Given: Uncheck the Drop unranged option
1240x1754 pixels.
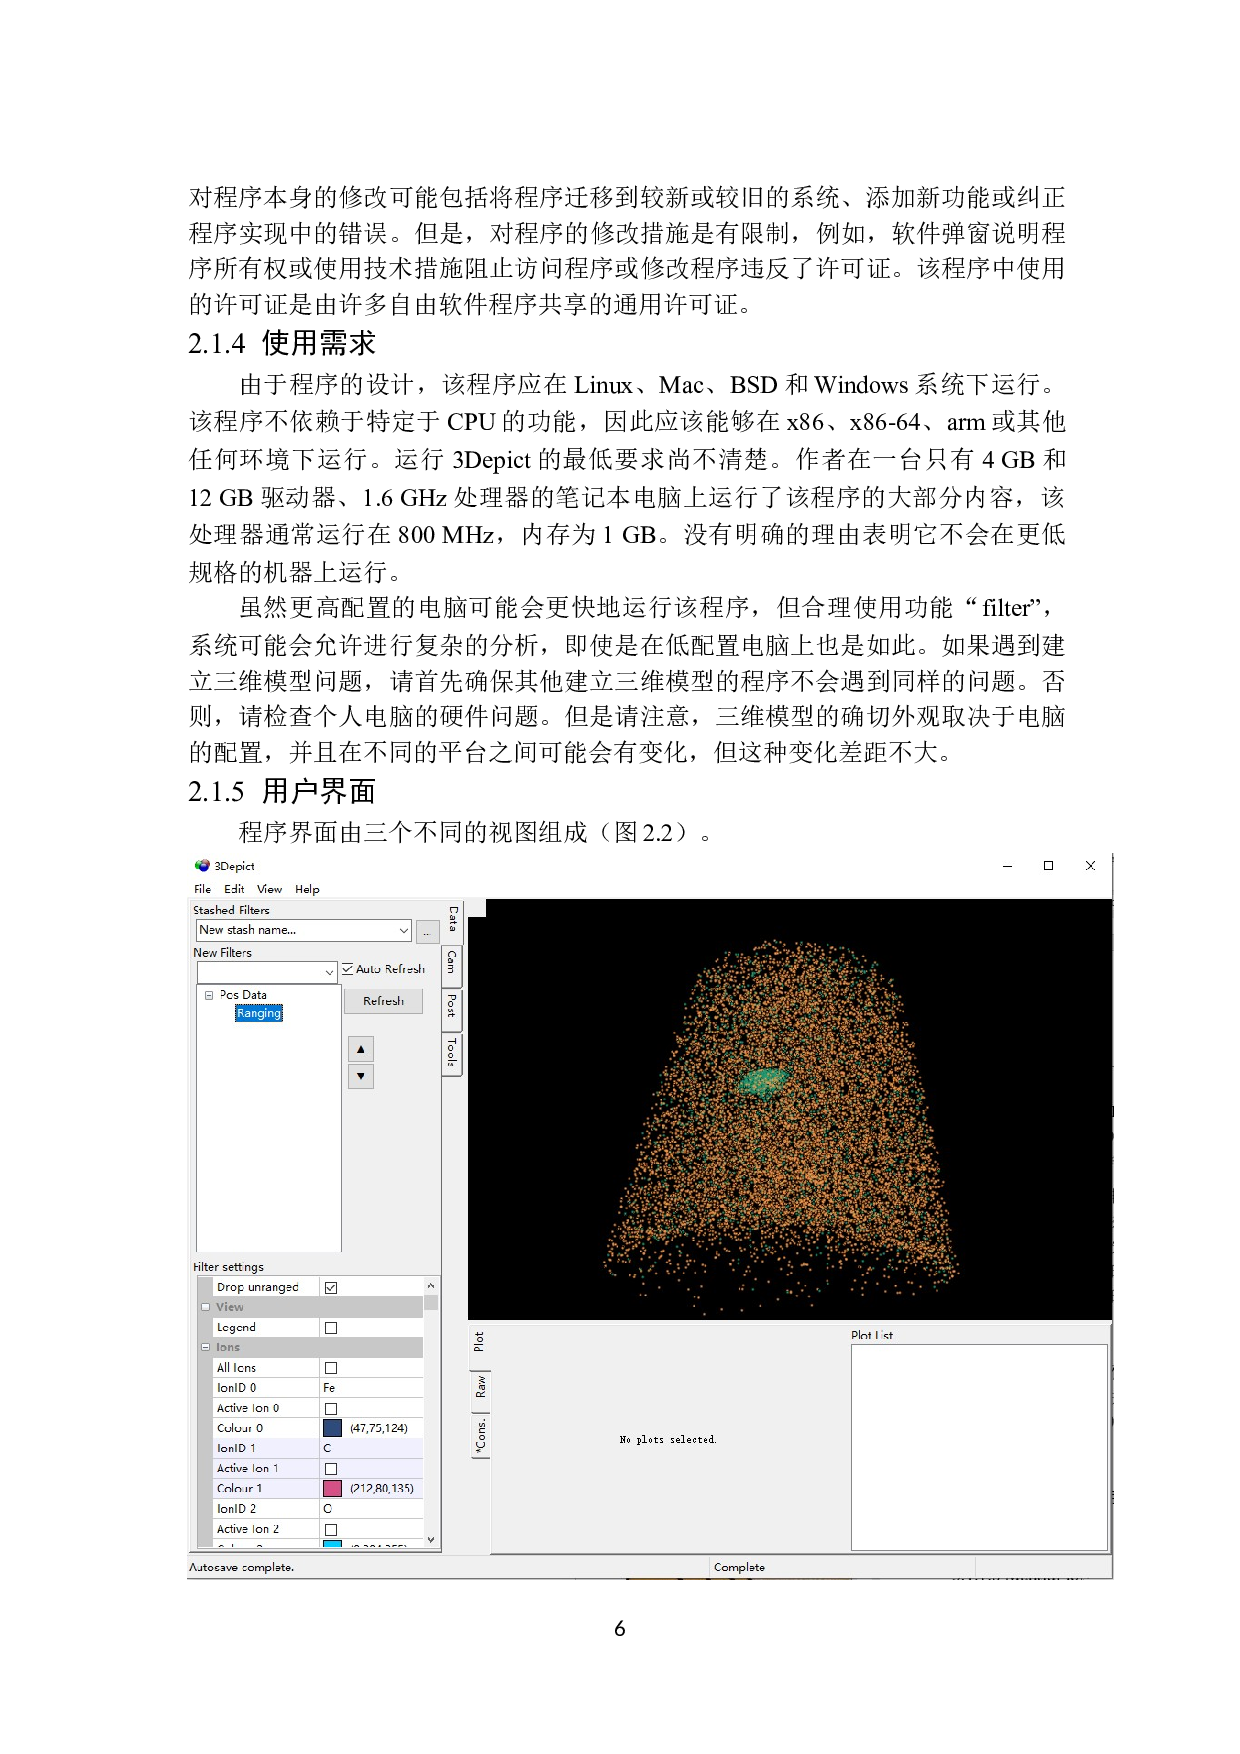Looking at the screenshot, I should point(331,1288).
